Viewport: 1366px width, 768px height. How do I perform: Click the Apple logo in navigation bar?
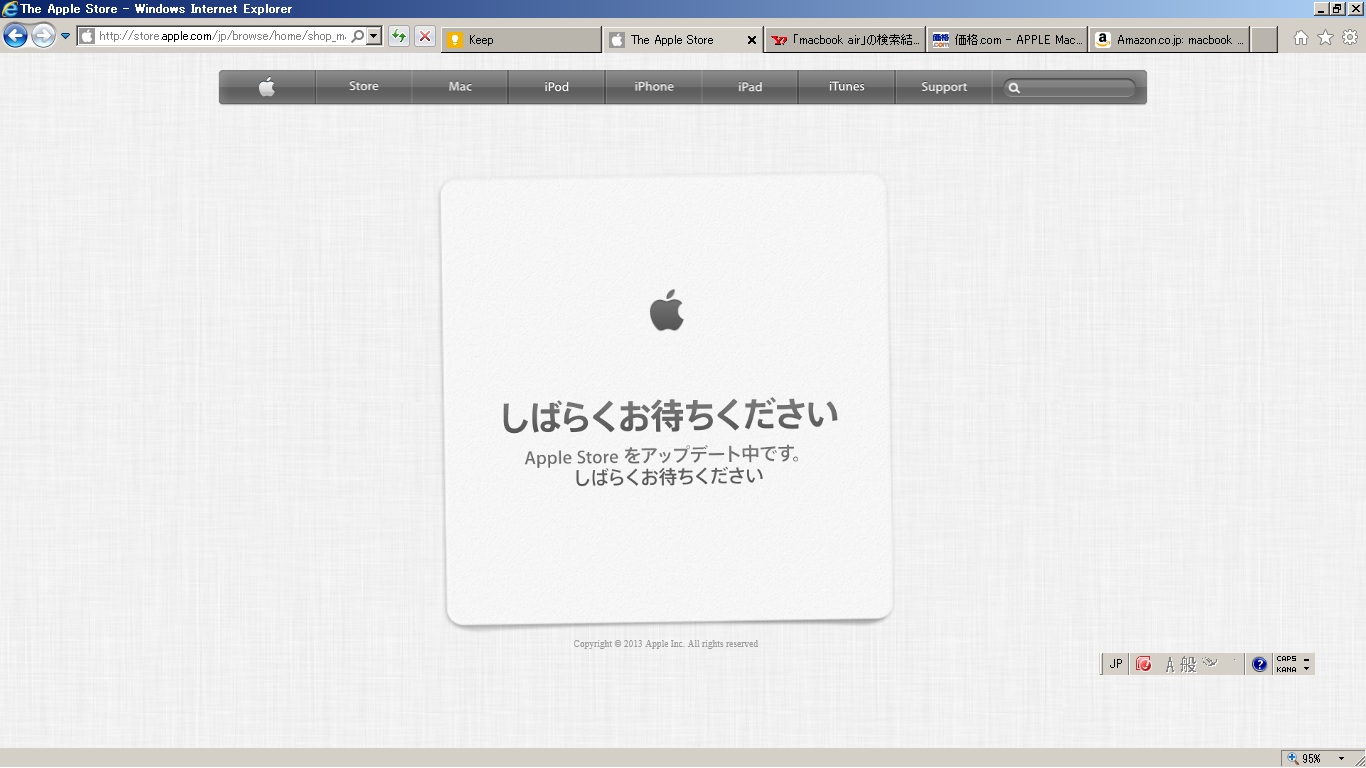point(267,87)
